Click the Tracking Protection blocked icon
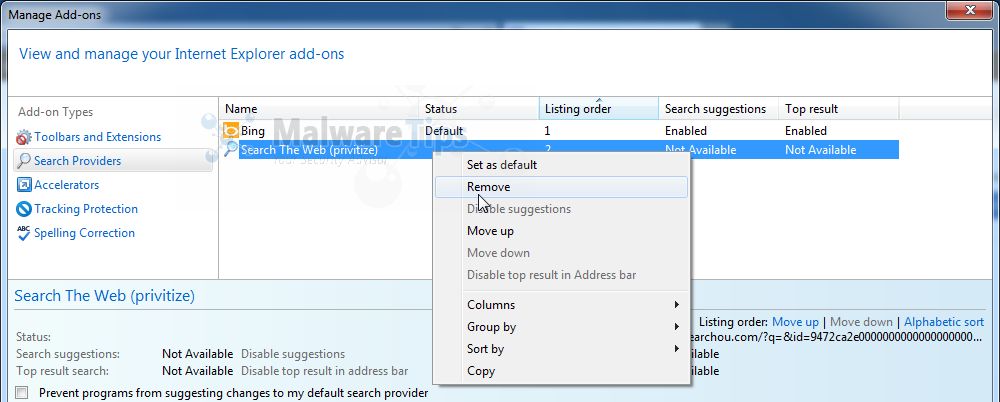The height and width of the screenshot is (402, 1000). (24, 209)
